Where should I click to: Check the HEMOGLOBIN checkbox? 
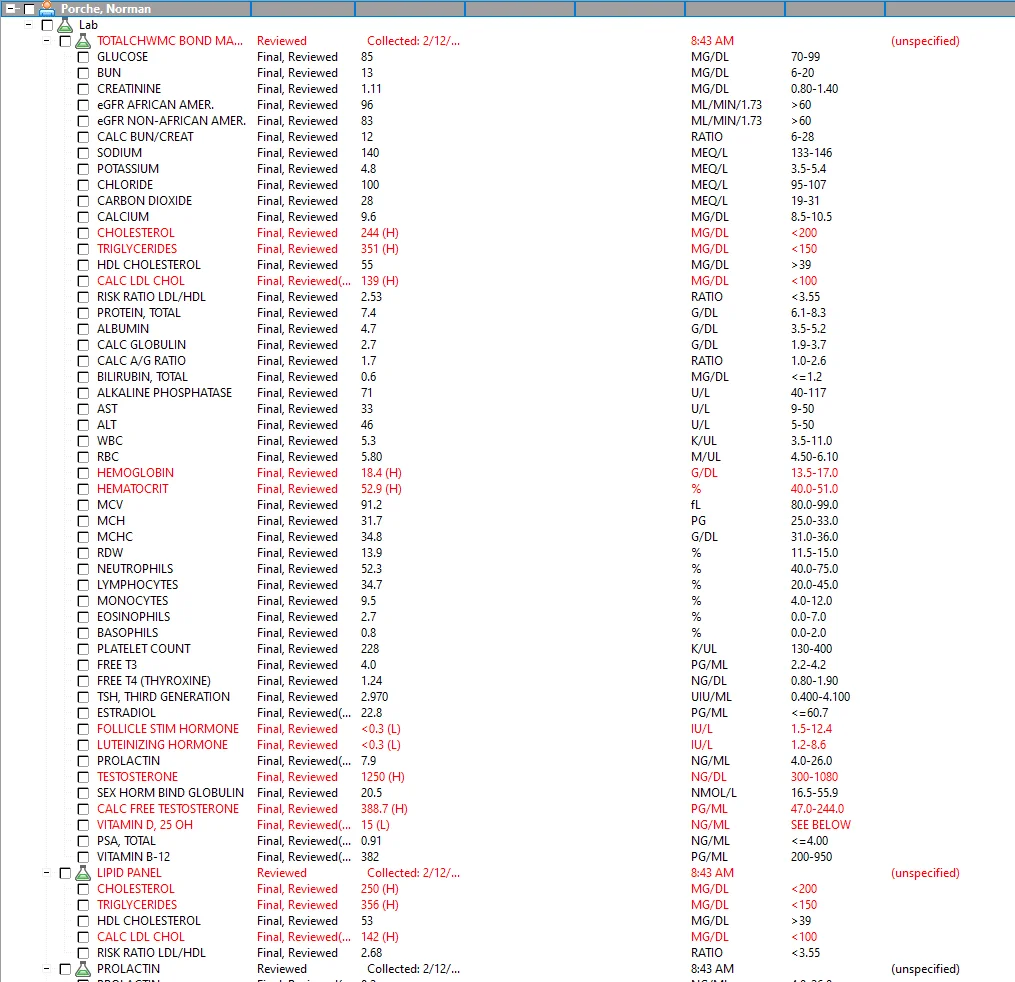(x=83, y=473)
